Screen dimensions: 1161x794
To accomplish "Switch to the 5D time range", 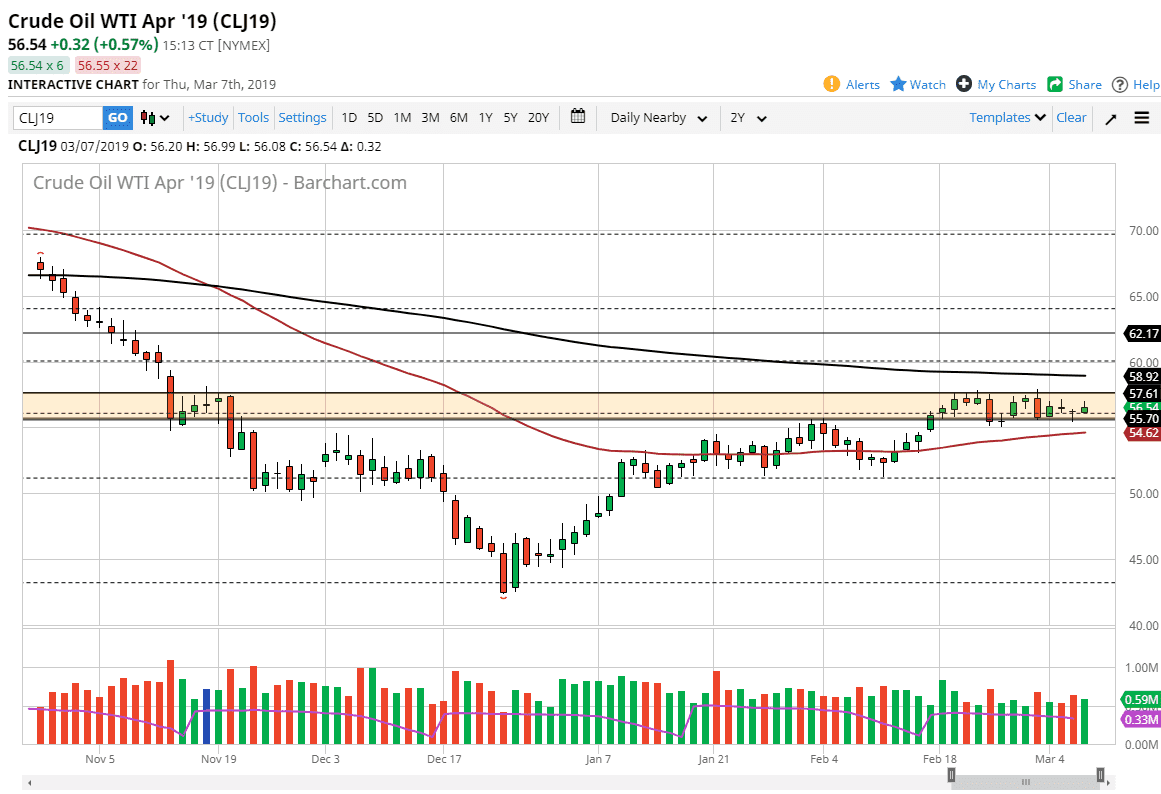I will pos(375,117).
